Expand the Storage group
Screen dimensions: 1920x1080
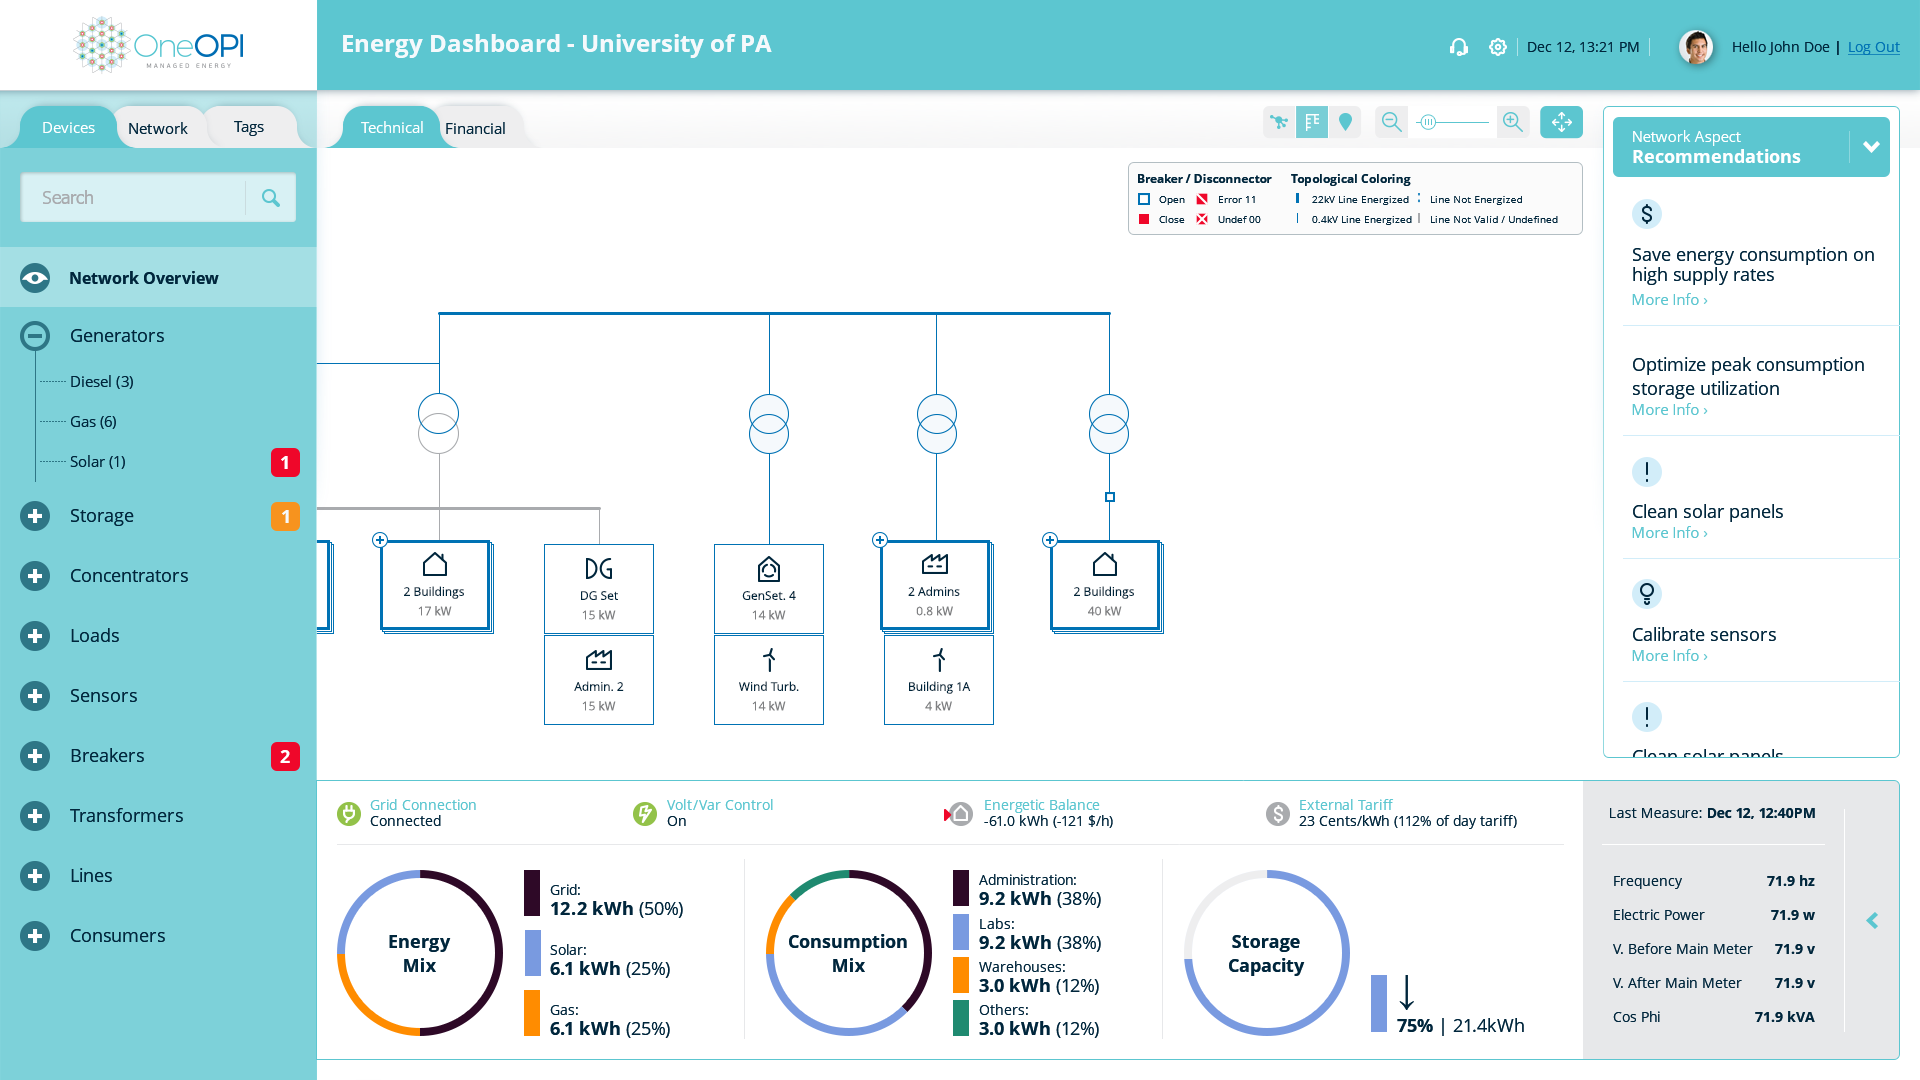point(35,516)
